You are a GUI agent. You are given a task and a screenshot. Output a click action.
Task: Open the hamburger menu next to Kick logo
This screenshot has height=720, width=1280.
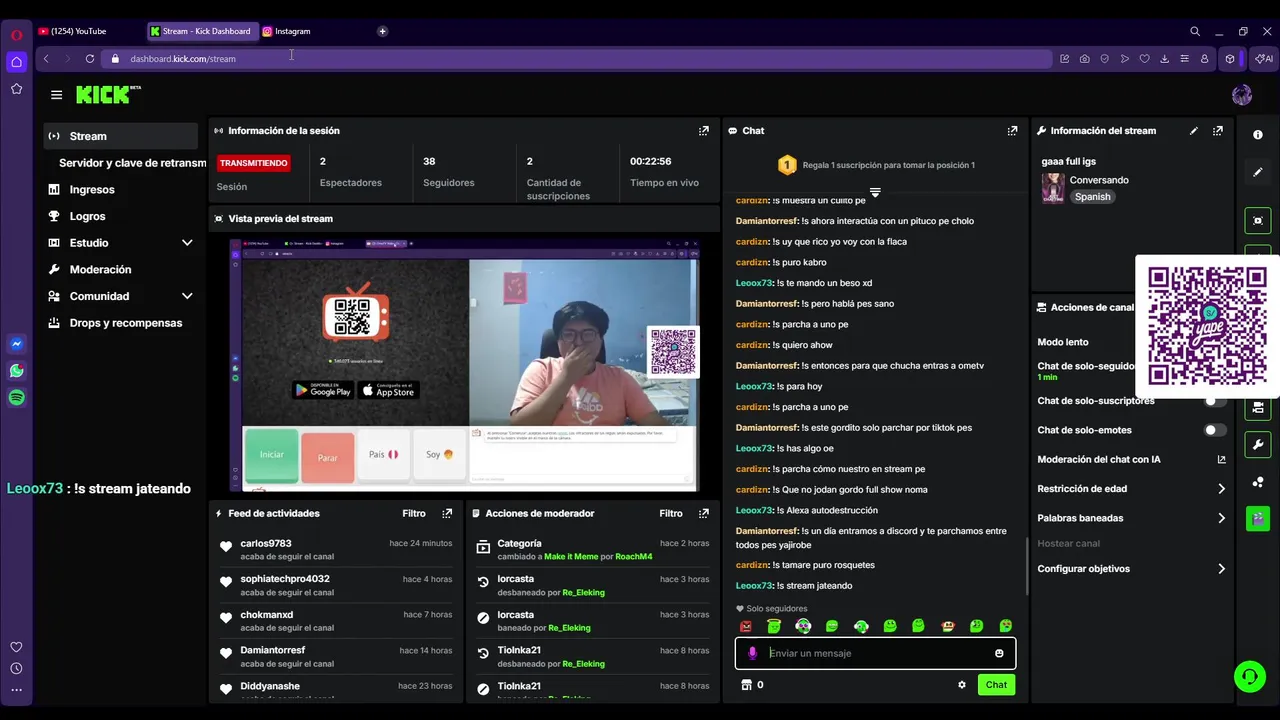[x=56, y=95]
